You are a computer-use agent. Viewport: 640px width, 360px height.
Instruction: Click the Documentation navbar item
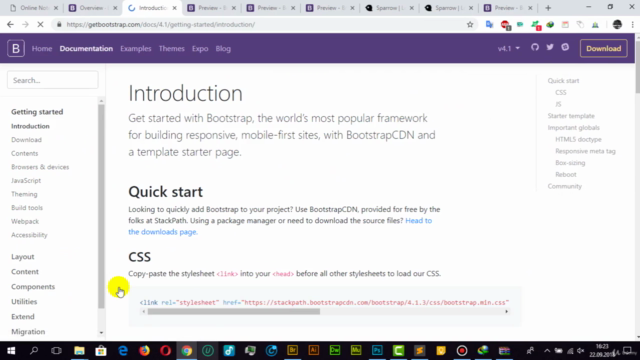[x=86, y=49]
